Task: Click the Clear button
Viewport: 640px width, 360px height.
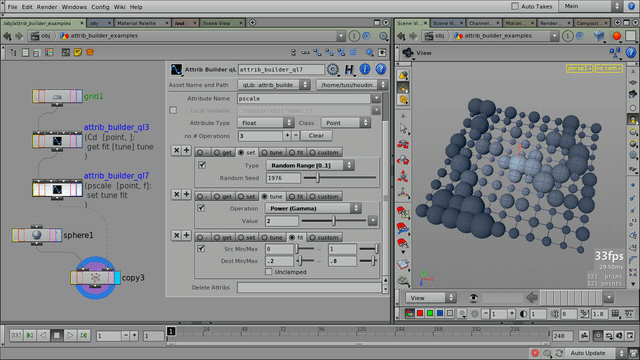Action: [x=316, y=136]
